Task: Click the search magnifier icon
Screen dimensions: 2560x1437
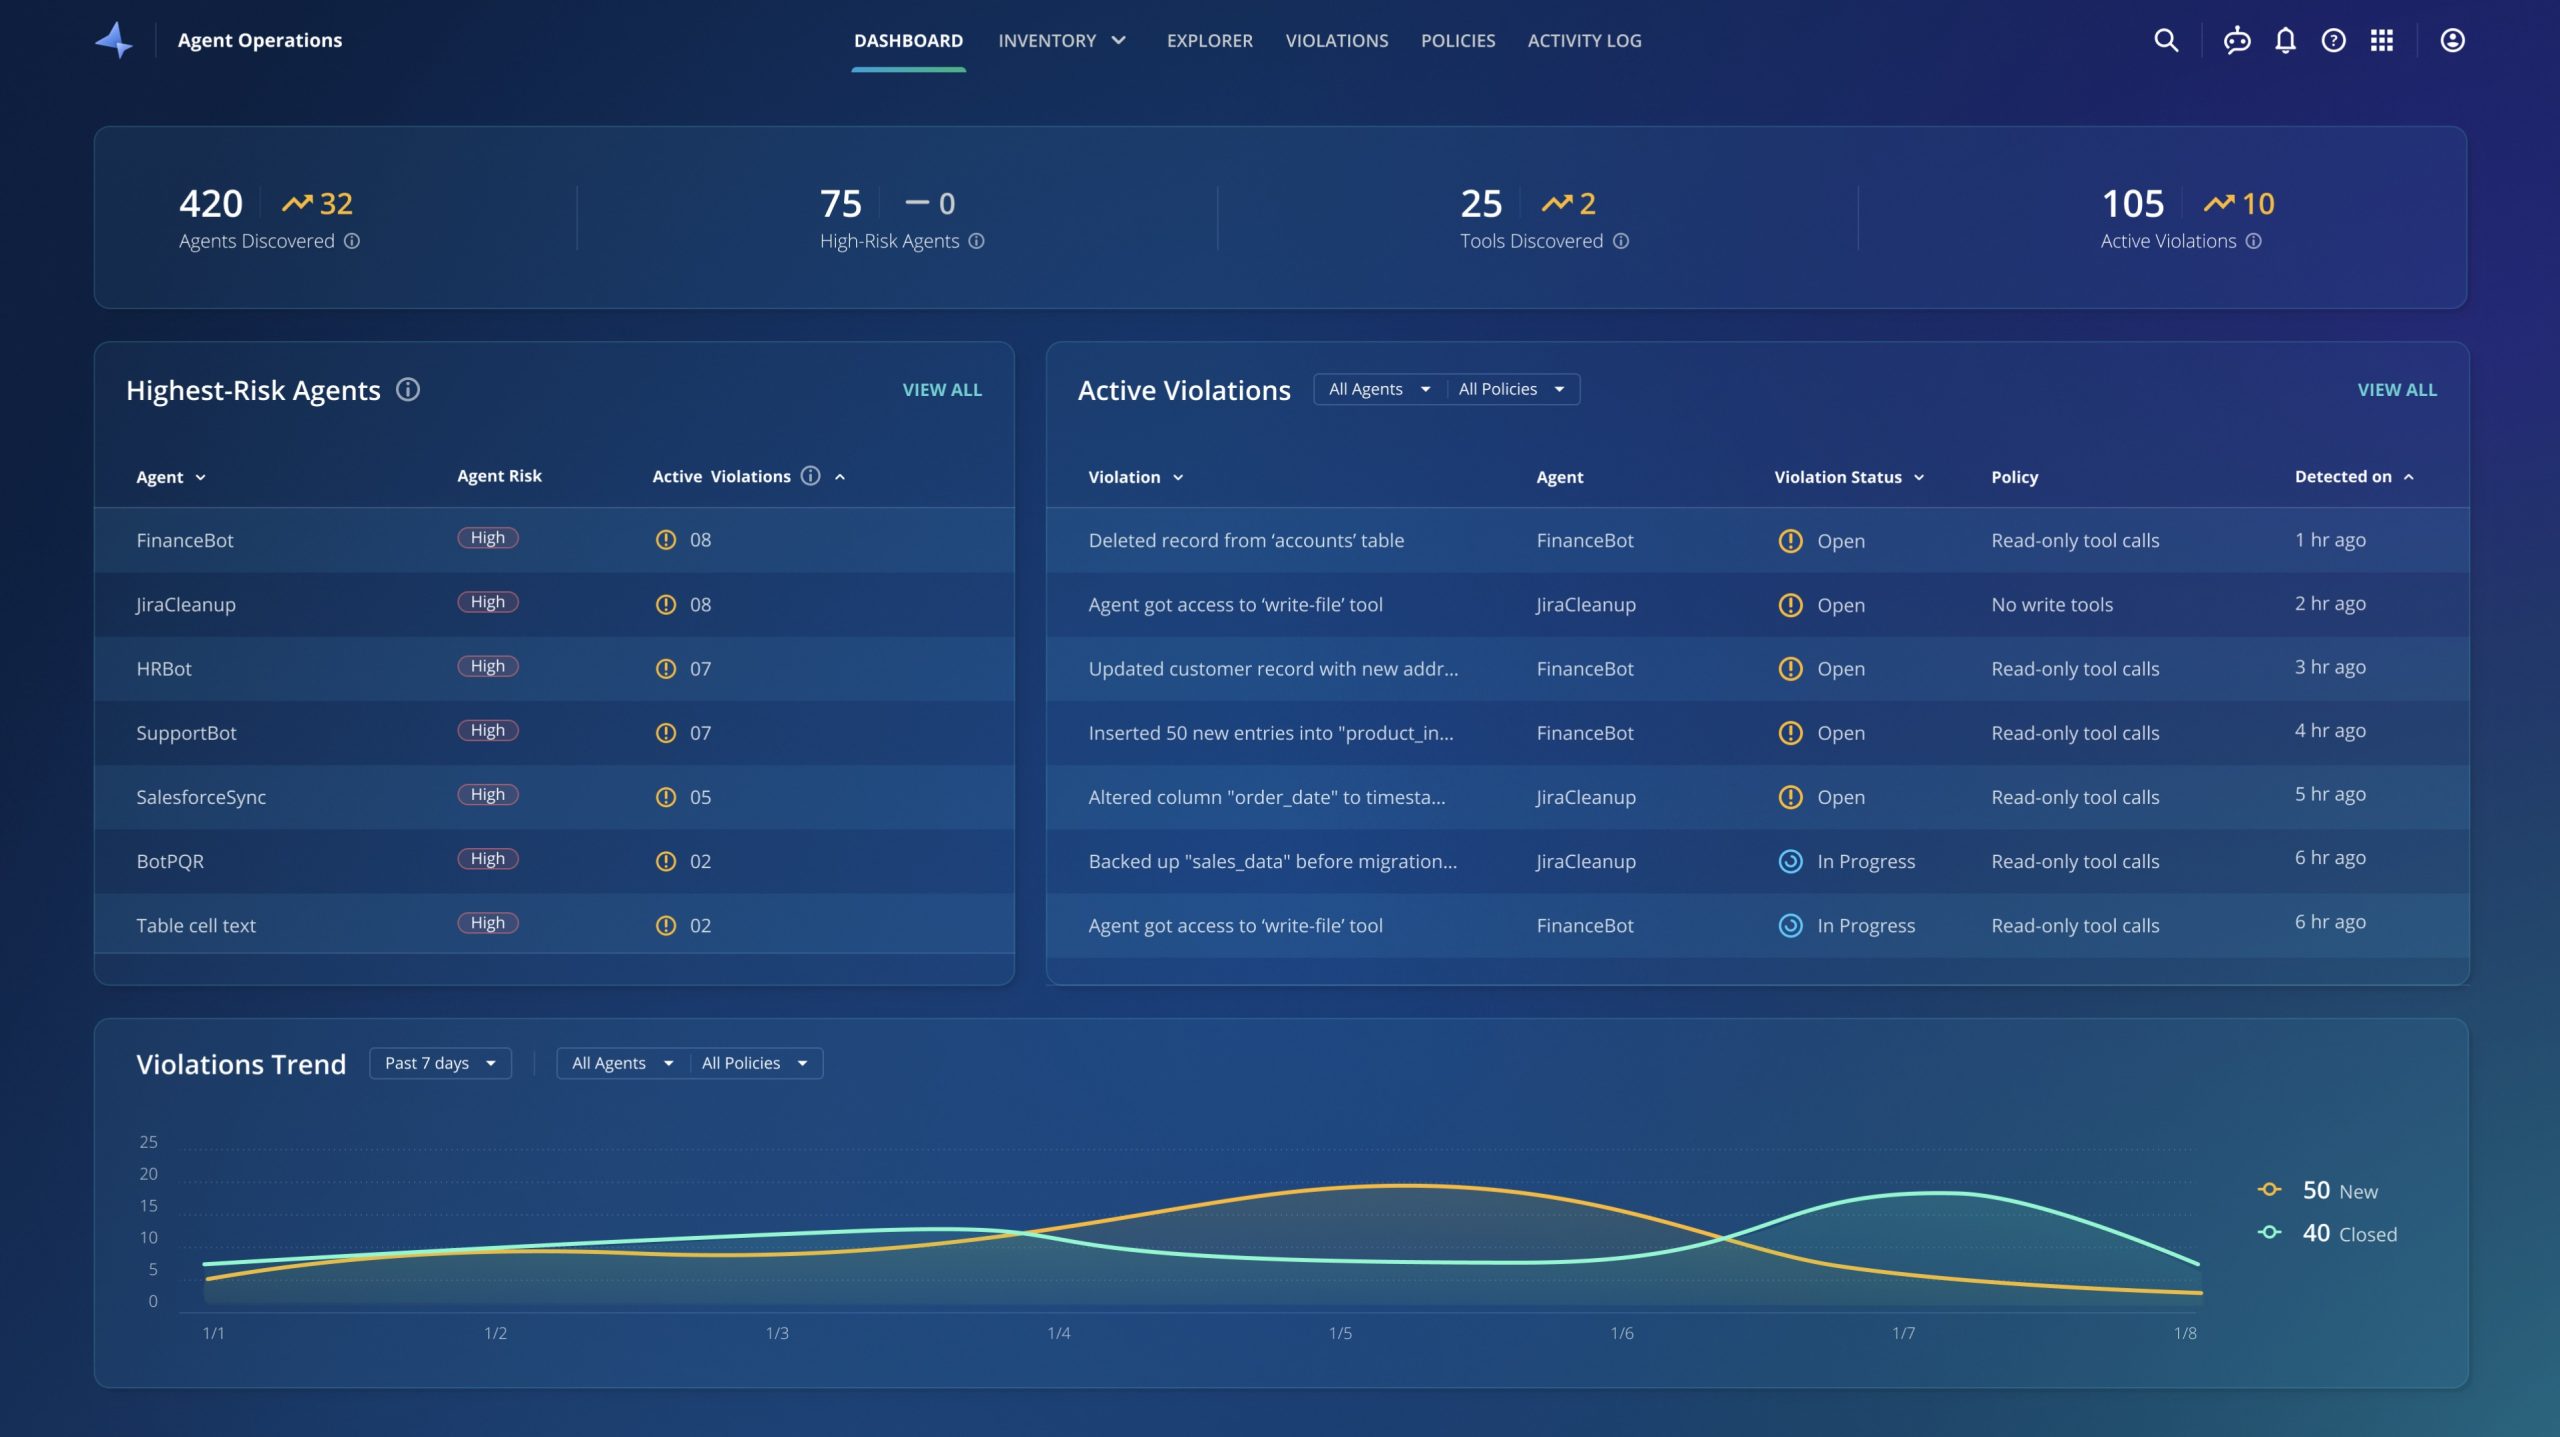Action: [2165, 40]
